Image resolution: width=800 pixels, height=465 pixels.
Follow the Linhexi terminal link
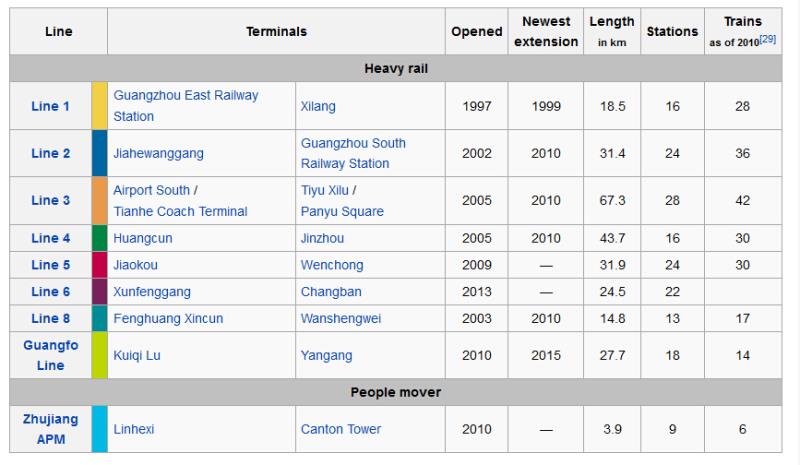point(134,429)
